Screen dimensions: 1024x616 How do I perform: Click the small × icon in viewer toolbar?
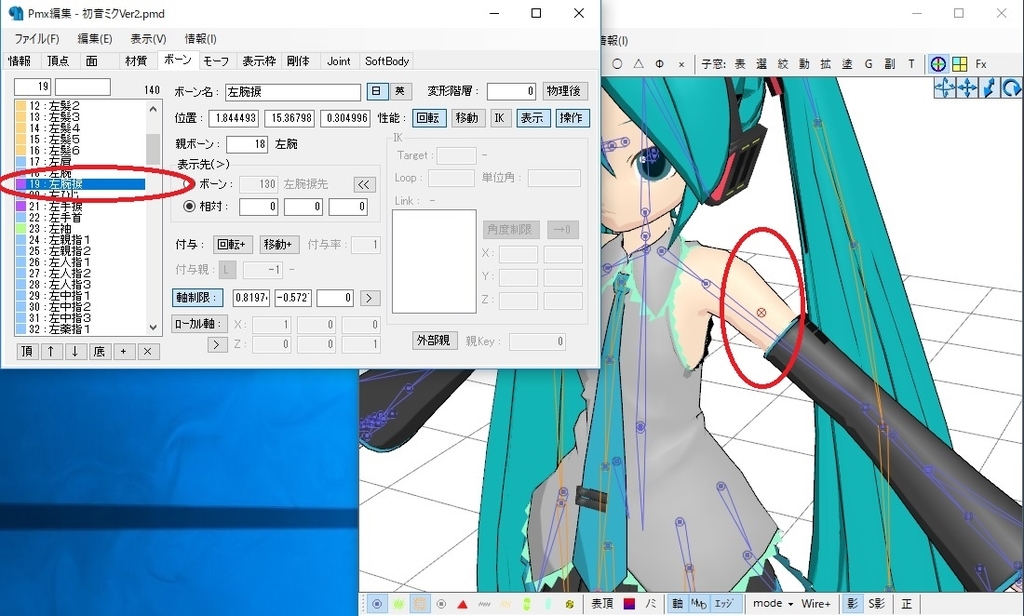pyautogui.click(x=681, y=64)
